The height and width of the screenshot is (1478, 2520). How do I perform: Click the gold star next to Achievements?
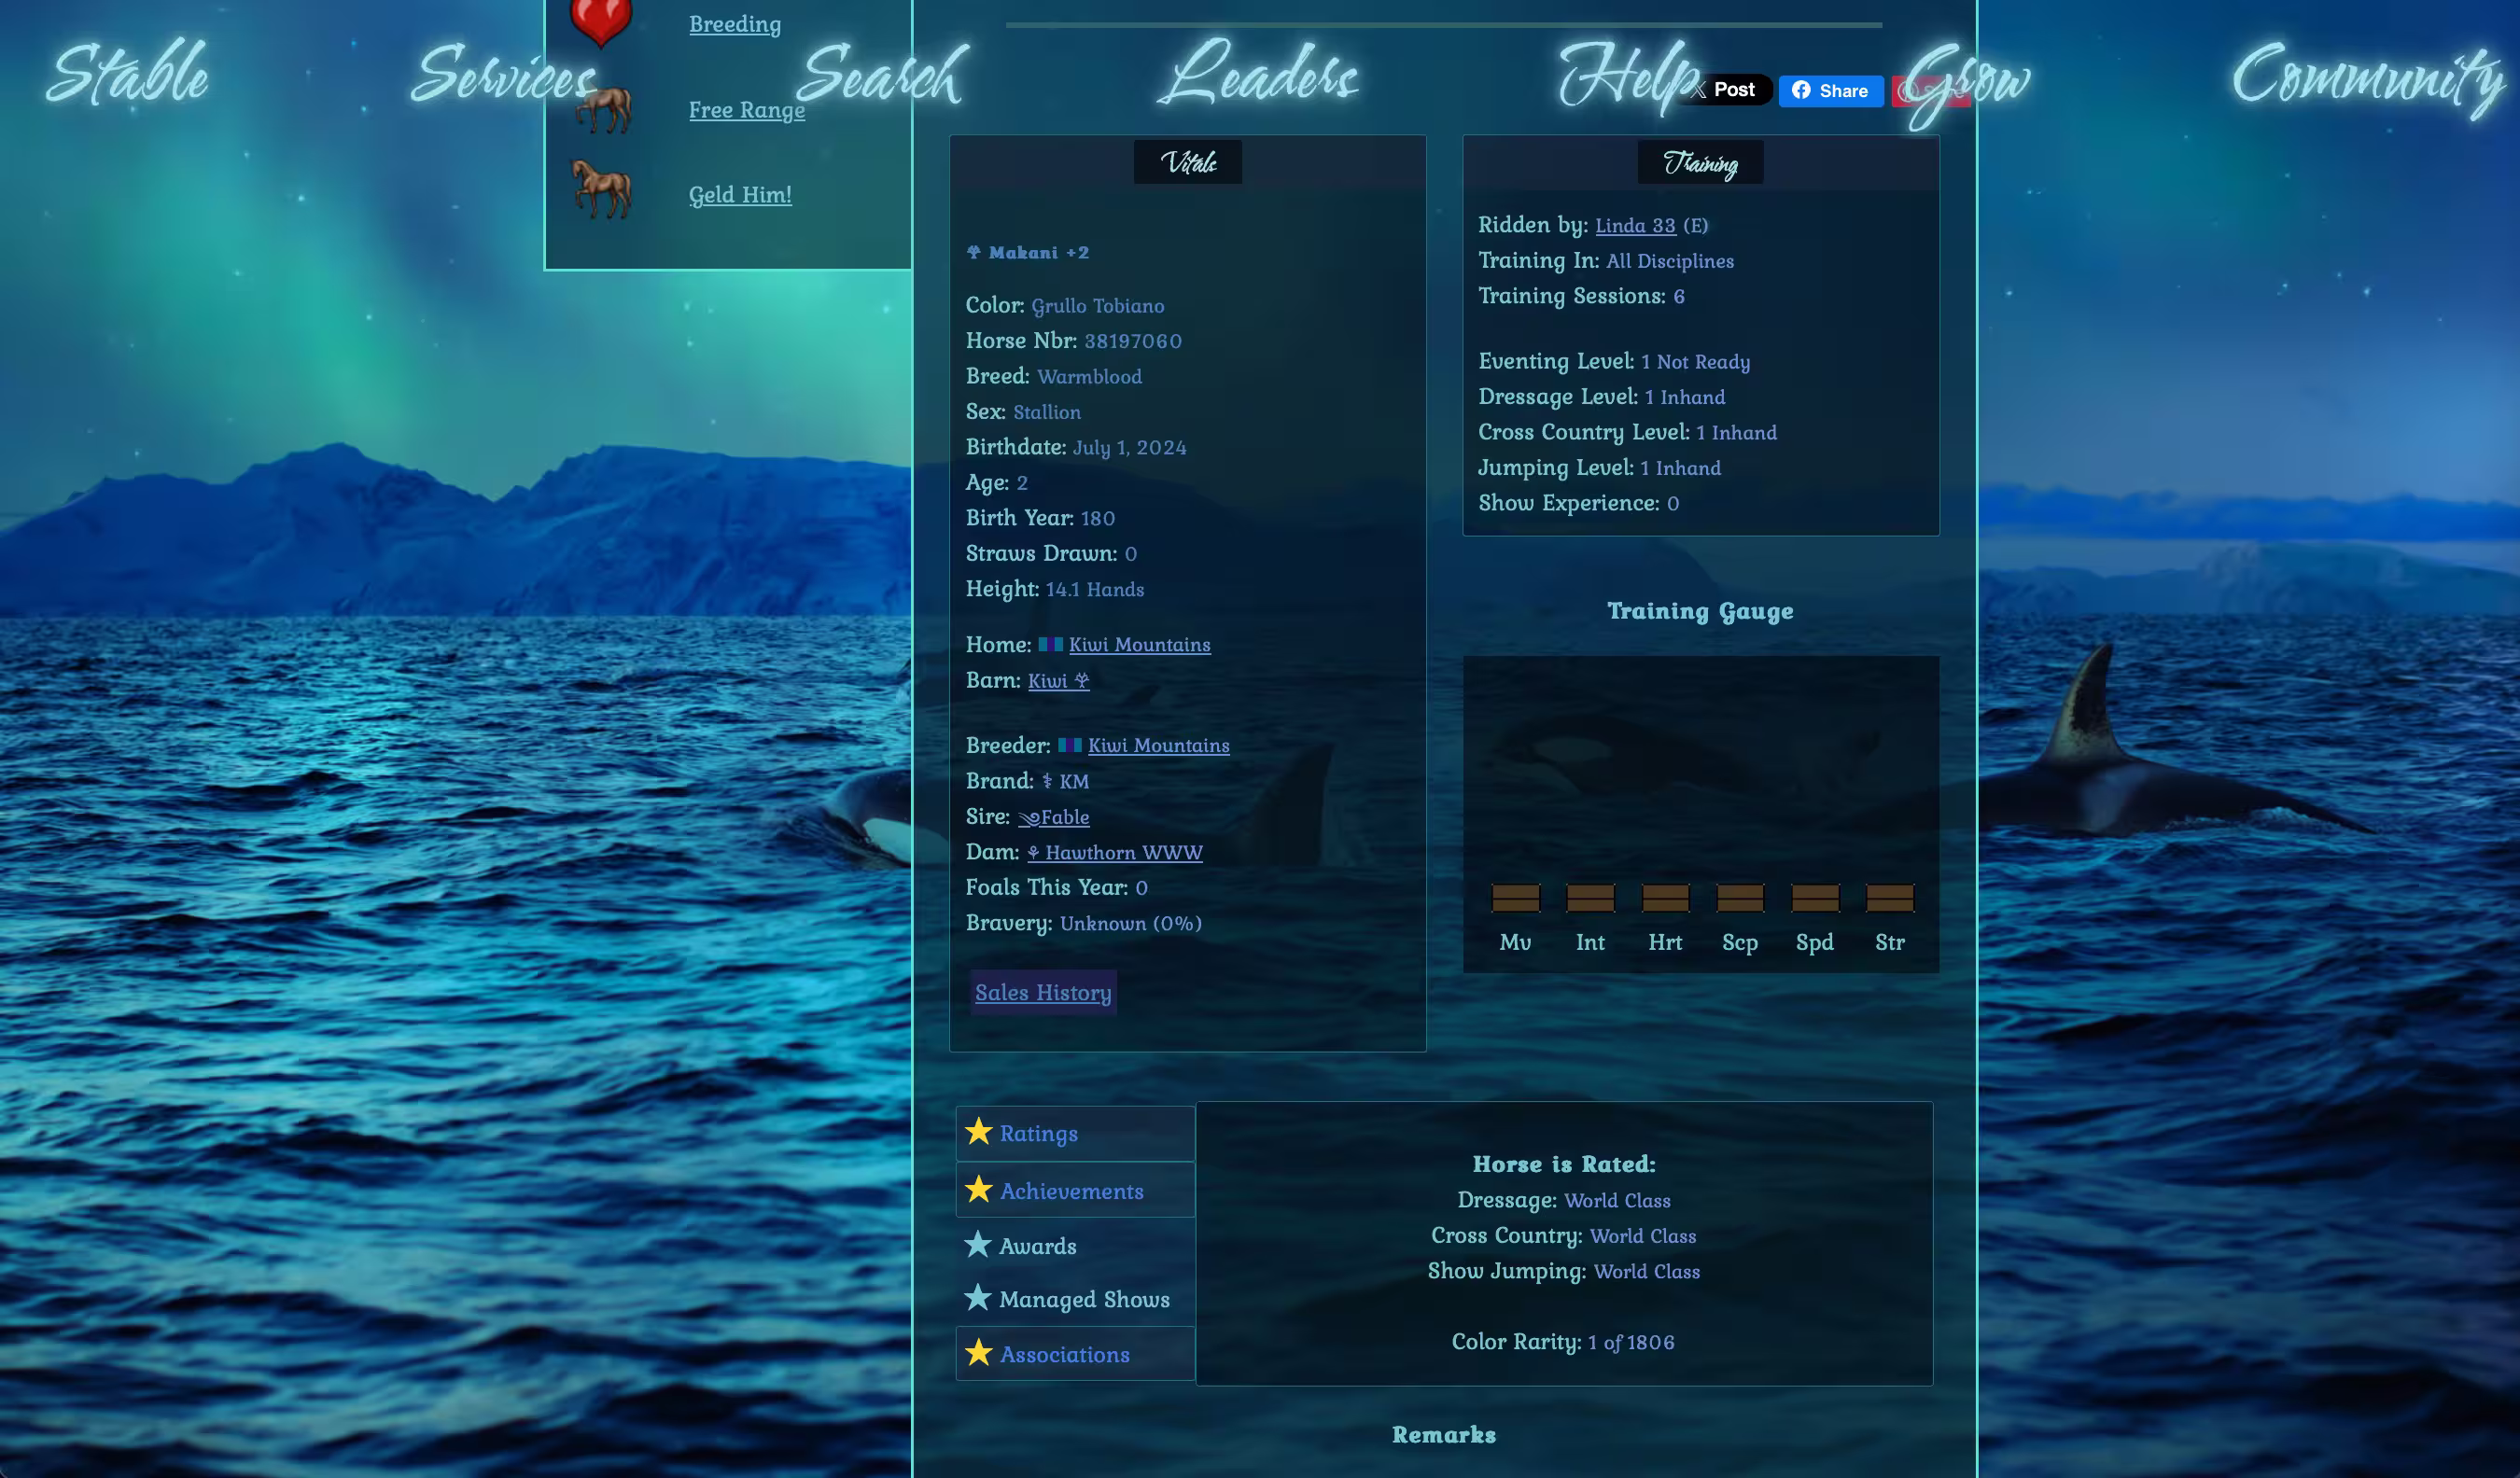pyautogui.click(x=978, y=1190)
